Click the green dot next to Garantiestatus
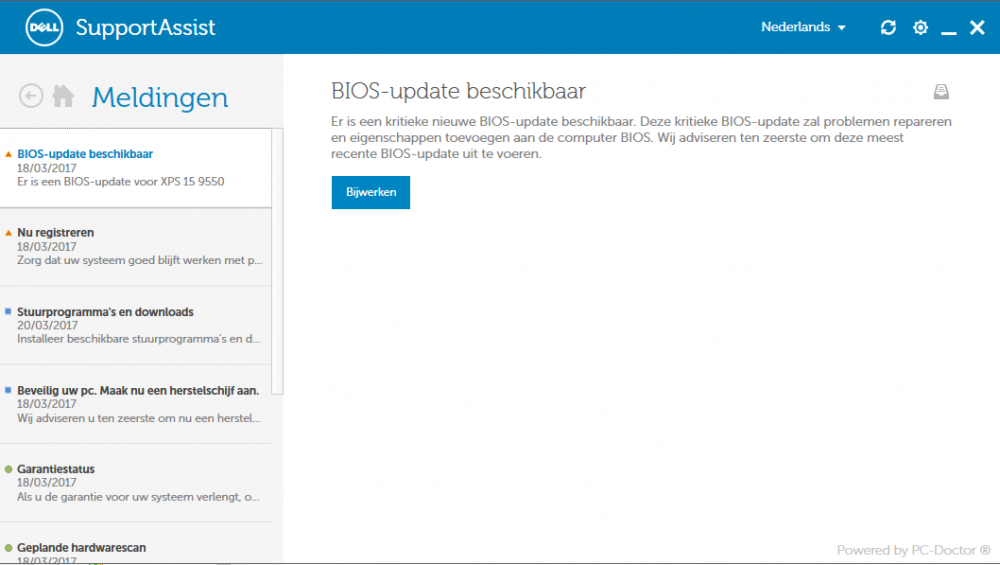Viewport: 1000px width, 565px height. pos(8,469)
